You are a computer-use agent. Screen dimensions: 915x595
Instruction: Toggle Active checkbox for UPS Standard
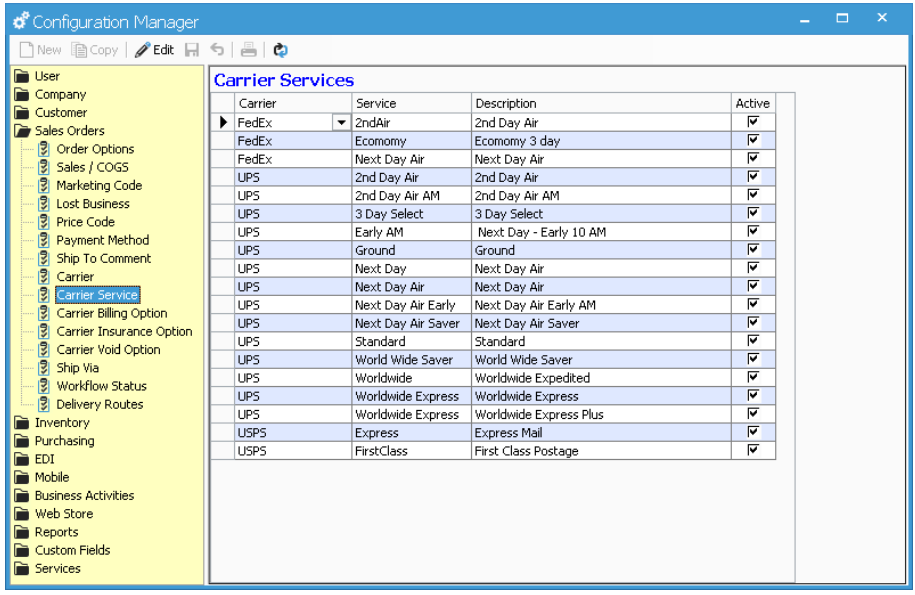(x=753, y=340)
